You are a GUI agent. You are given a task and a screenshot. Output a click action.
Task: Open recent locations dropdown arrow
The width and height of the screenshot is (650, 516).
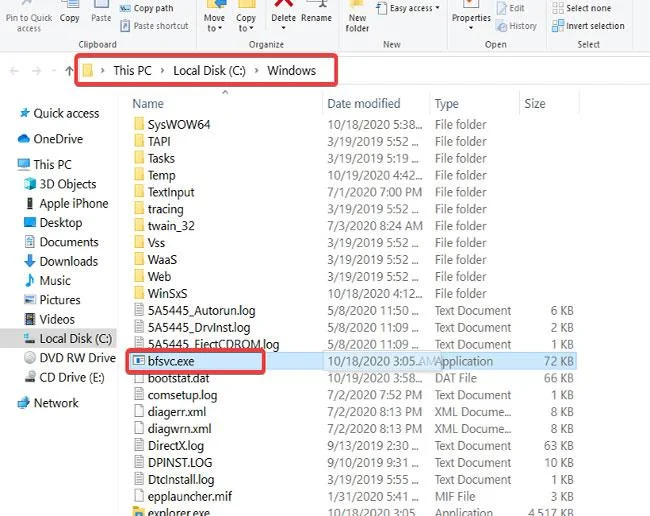(53, 71)
